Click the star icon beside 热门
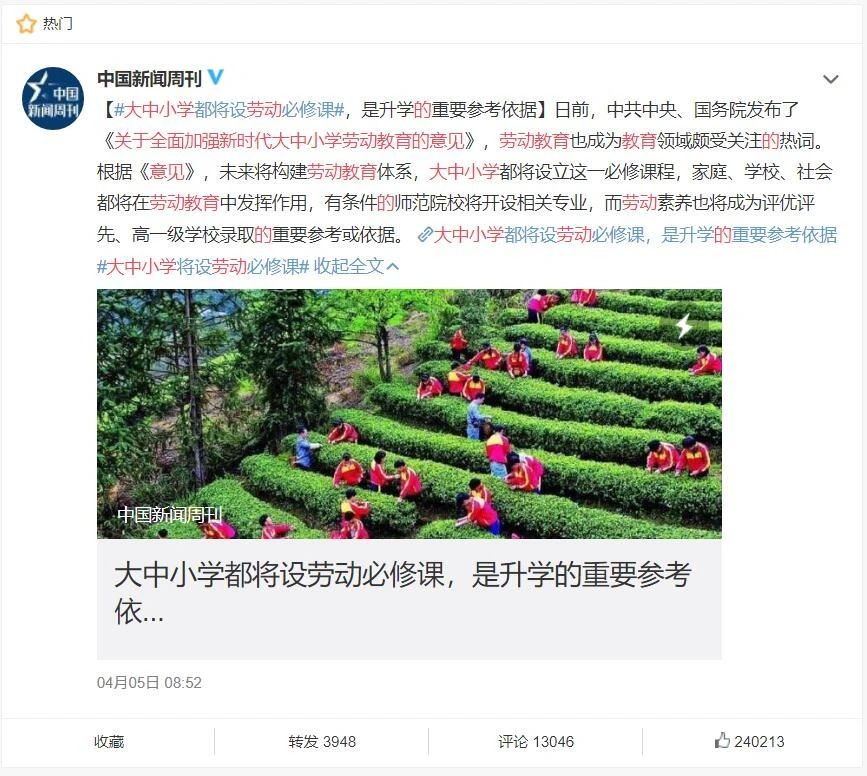Image resolution: width=867 pixels, height=776 pixels. pyautogui.click(x=26, y=24)
